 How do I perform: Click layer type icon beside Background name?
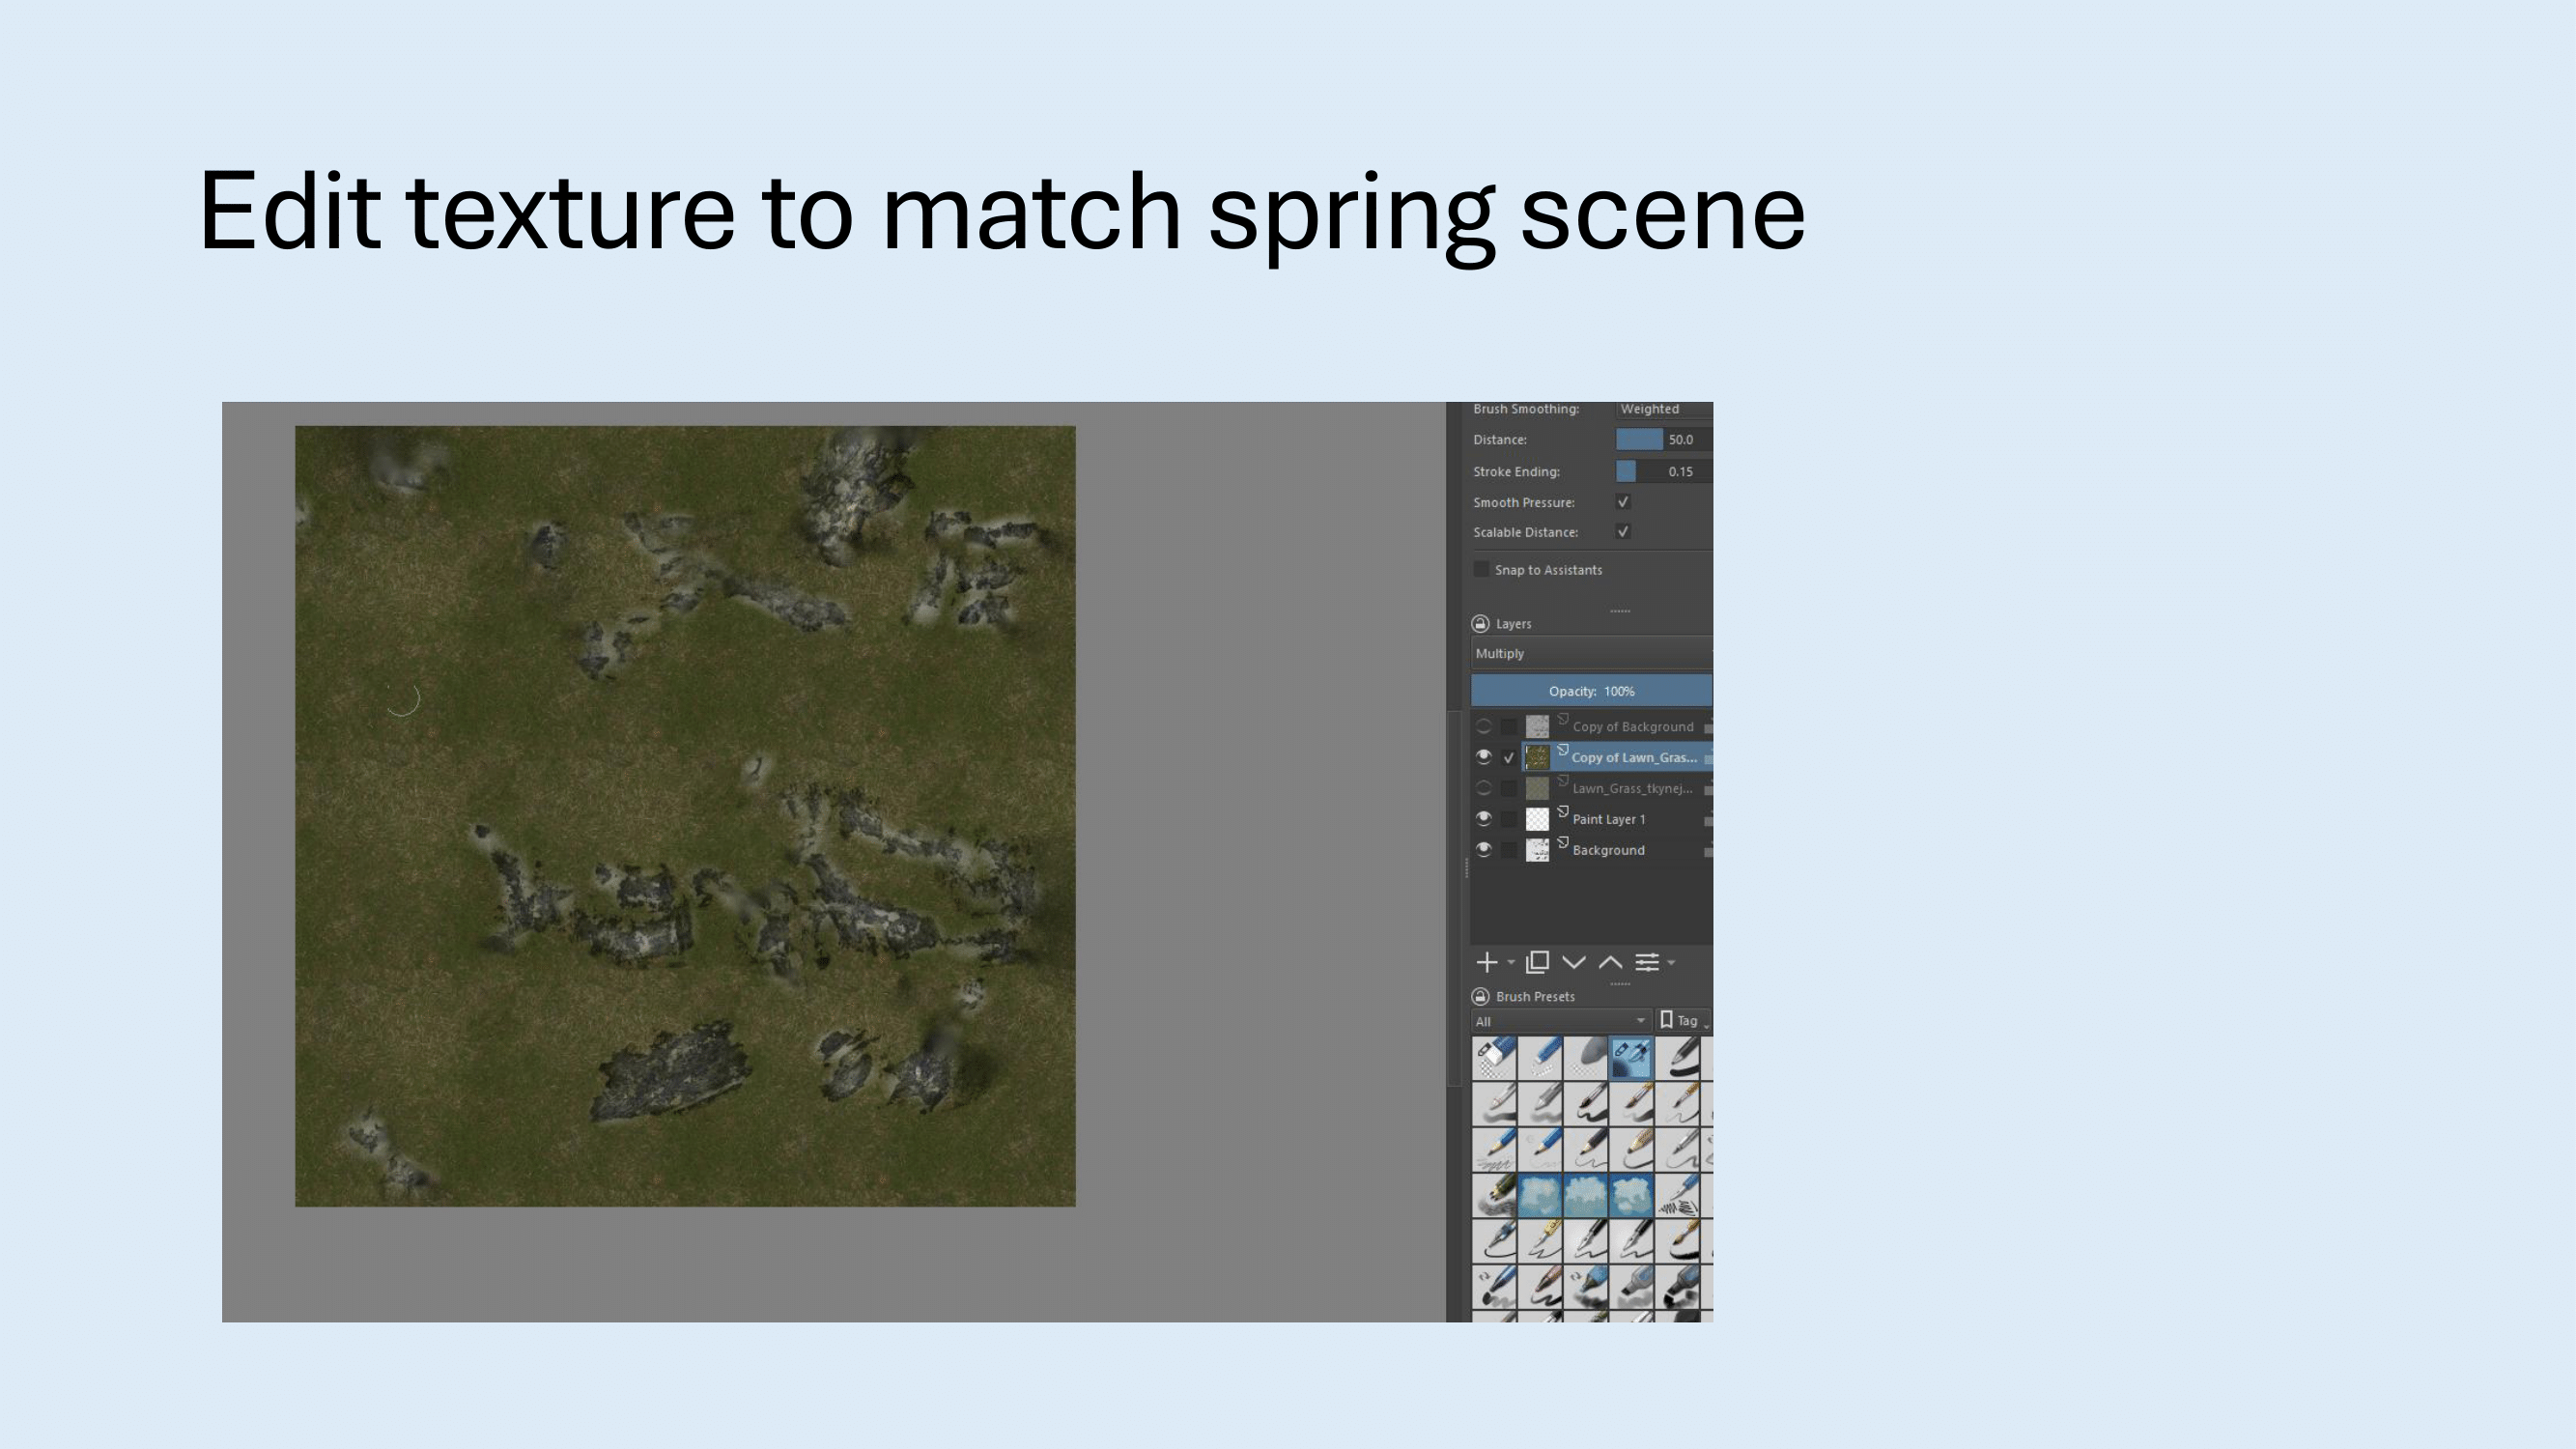pos(1563,843)
